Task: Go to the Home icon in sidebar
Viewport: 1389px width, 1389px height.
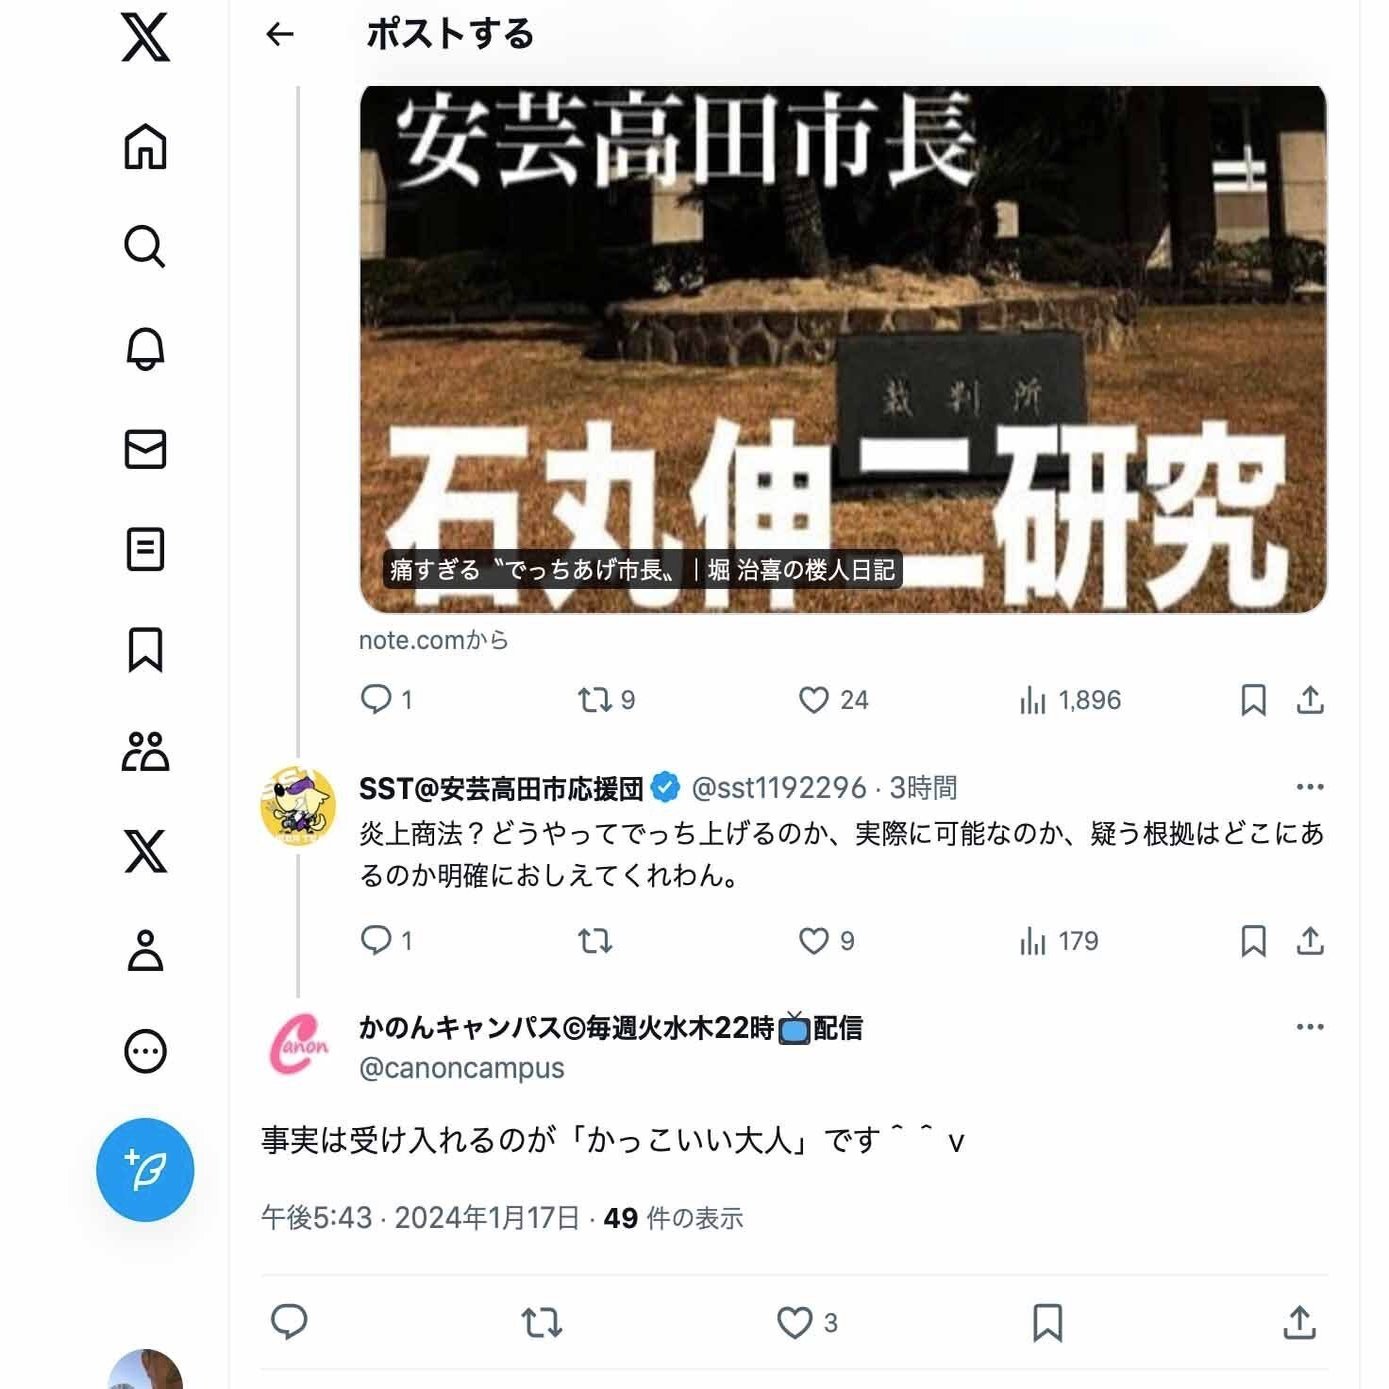Action: pyautogui.click(x=145, y=147)
